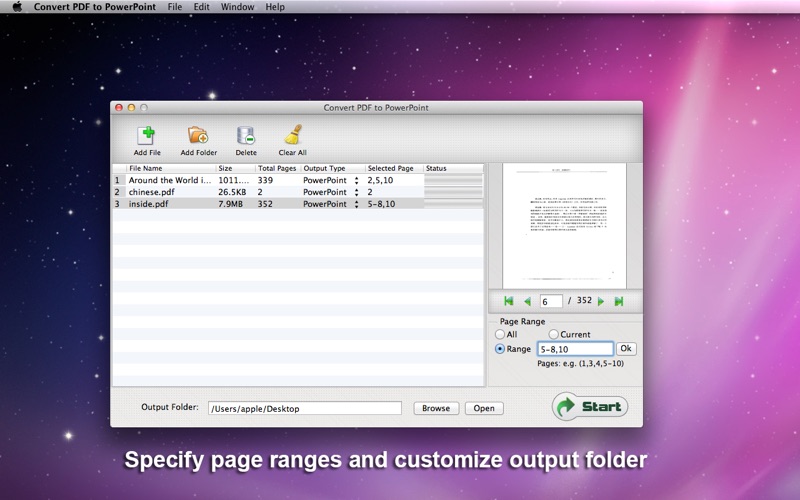Click the Size column header

[235, 168]
